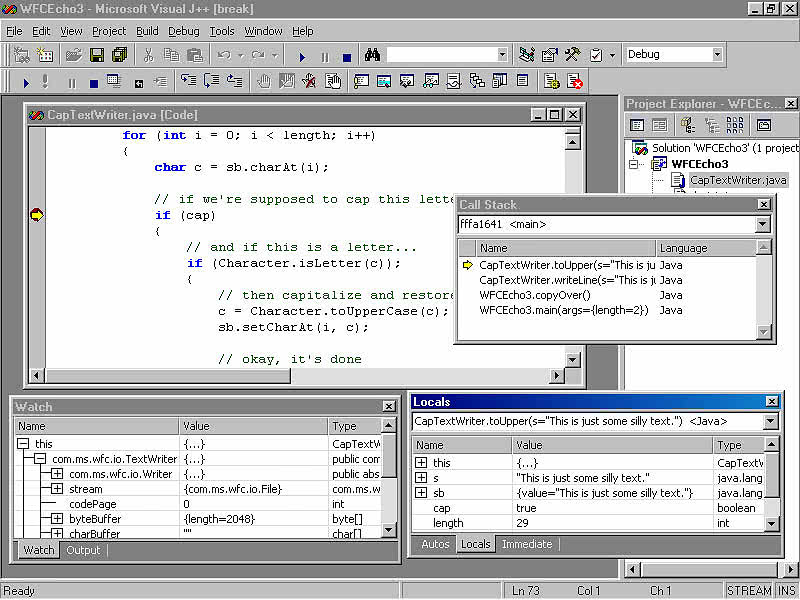
Task: Select WFCEcho3.main call stack frame
Action: pyautogui.click(x=564, y=310)
